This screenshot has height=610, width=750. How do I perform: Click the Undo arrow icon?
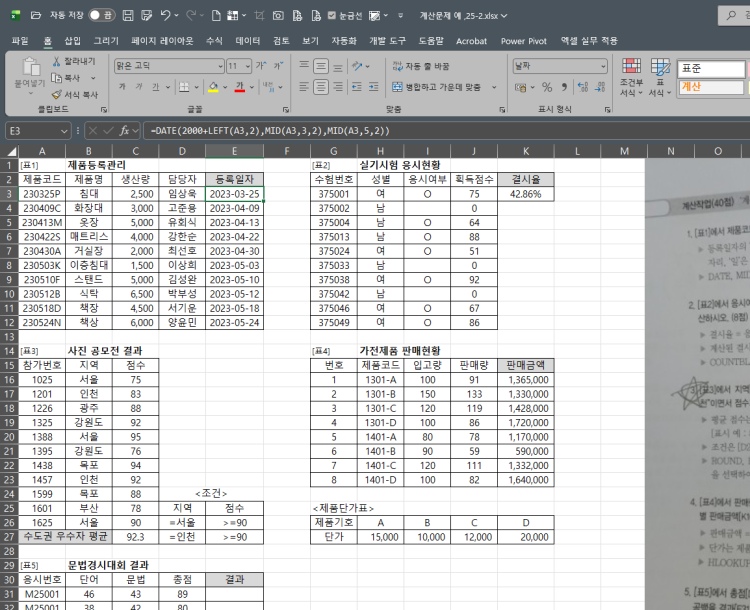tap(165, 16)
